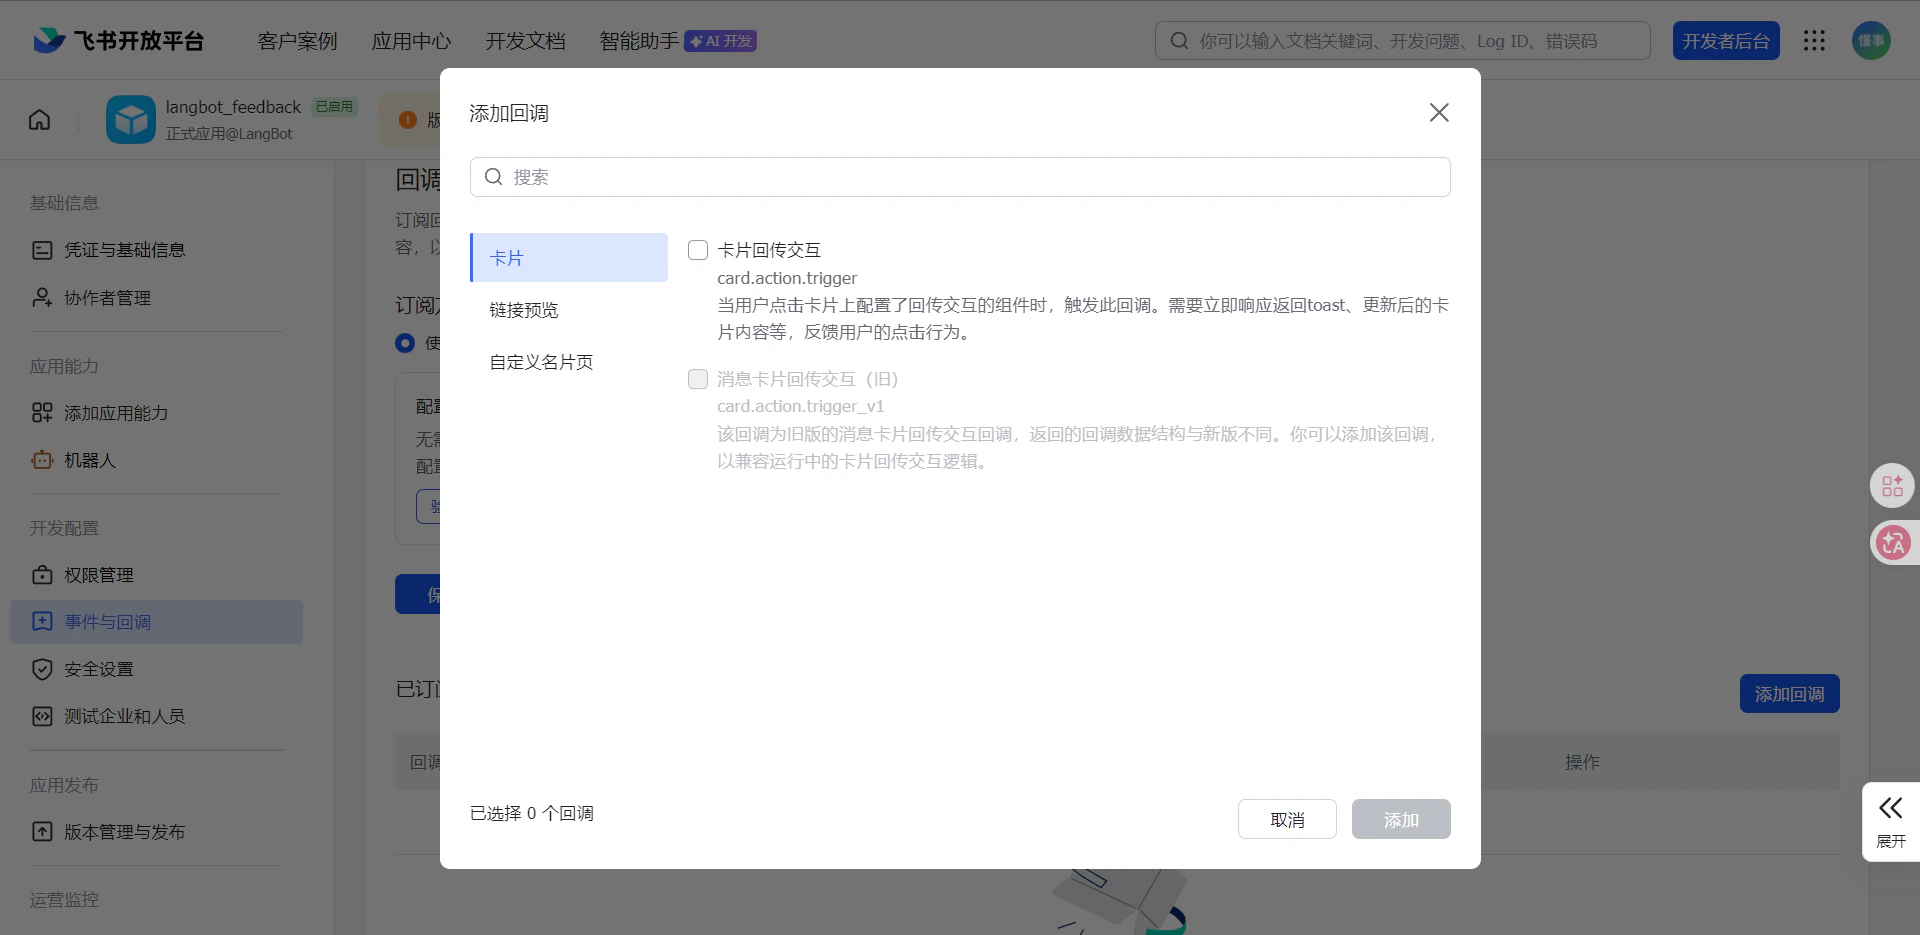
Task: Click the 飞书开放平台 logo
Action: point(117,40)
